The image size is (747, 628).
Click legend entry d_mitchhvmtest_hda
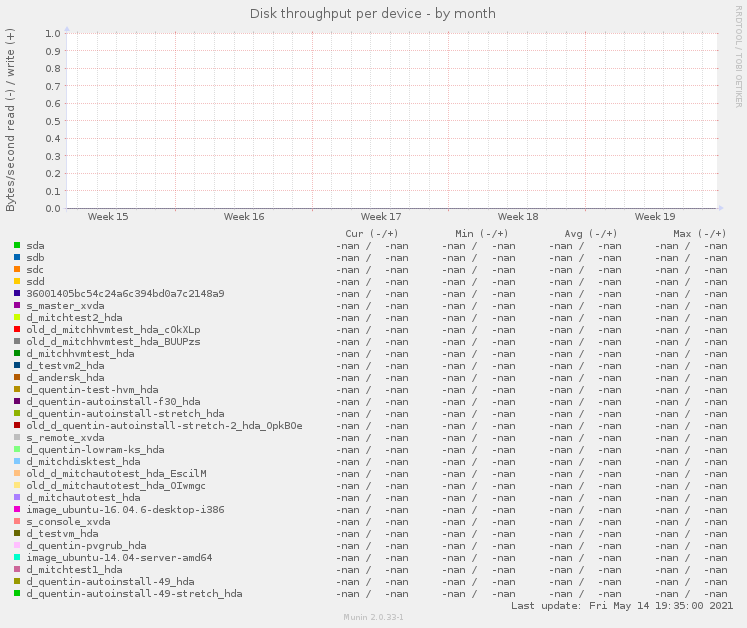[81, 354]
